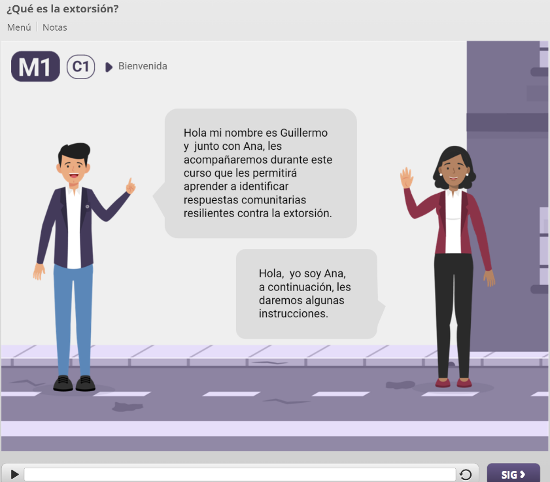The width and height of the screenshot is (550, 482).
Task: Select the Bienvenida section label
Action: pos(143,66)
